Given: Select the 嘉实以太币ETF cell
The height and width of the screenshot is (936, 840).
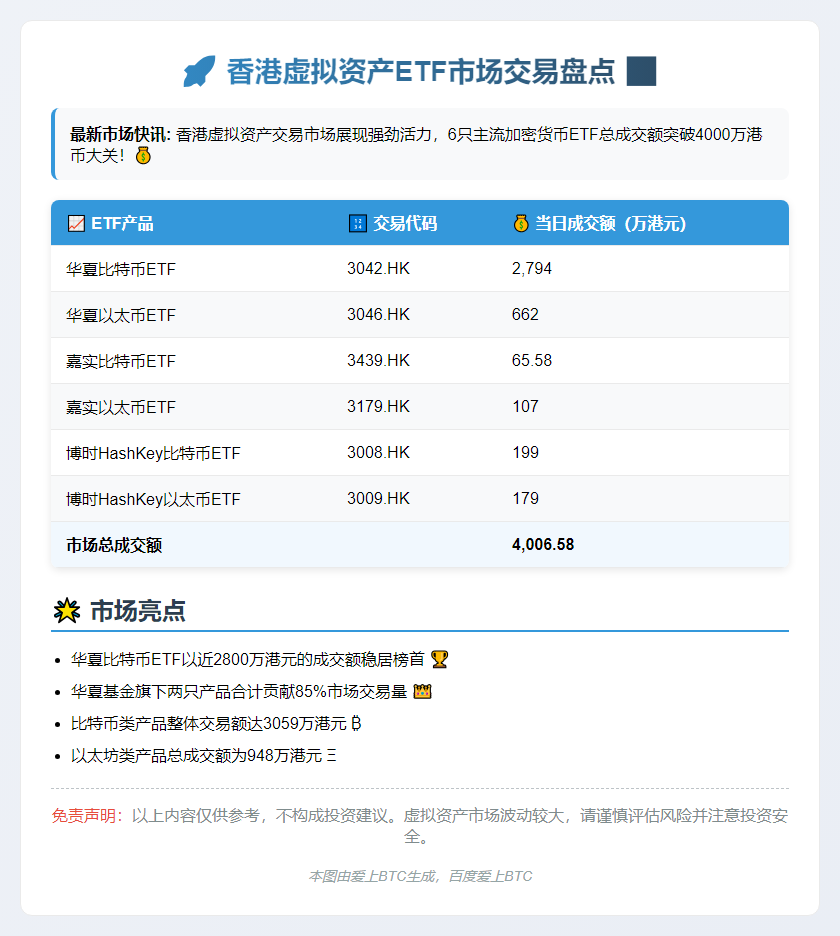Looking at the screenshot, I should click(x=121, y=407).
